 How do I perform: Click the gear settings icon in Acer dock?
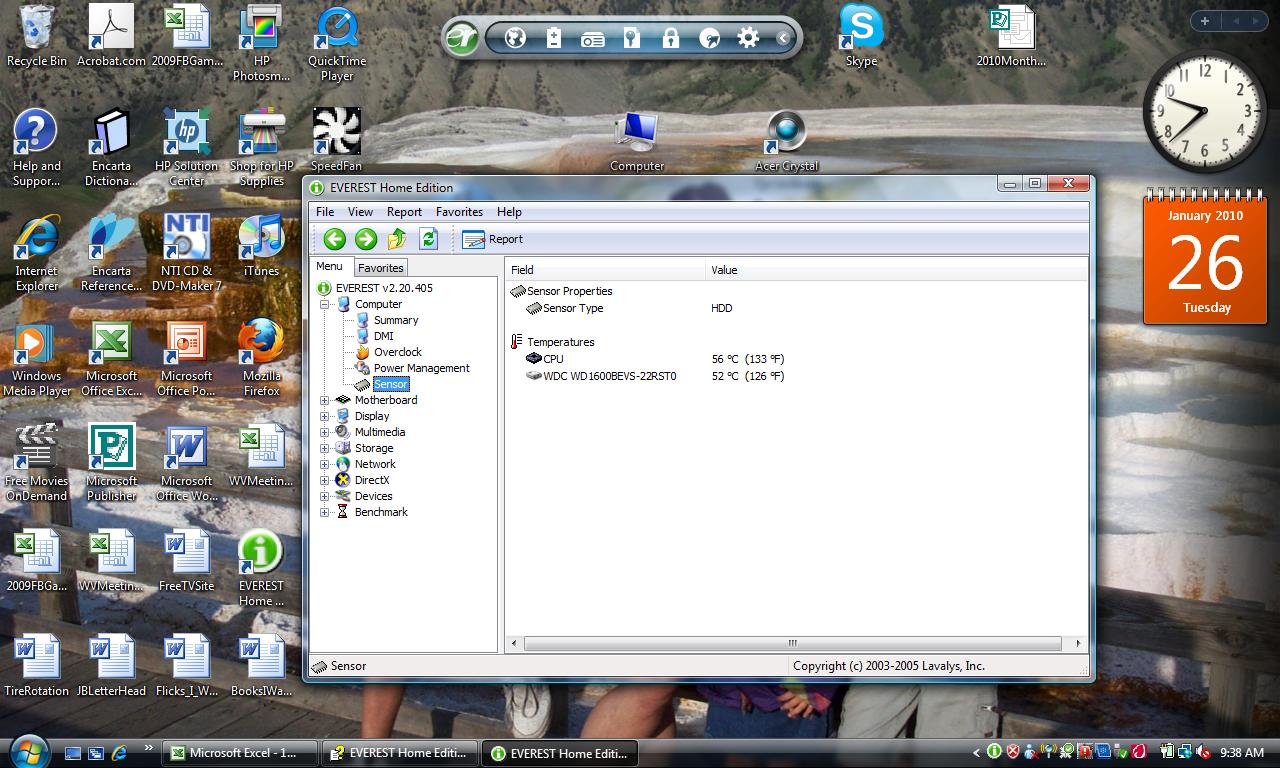pos(748,38)
